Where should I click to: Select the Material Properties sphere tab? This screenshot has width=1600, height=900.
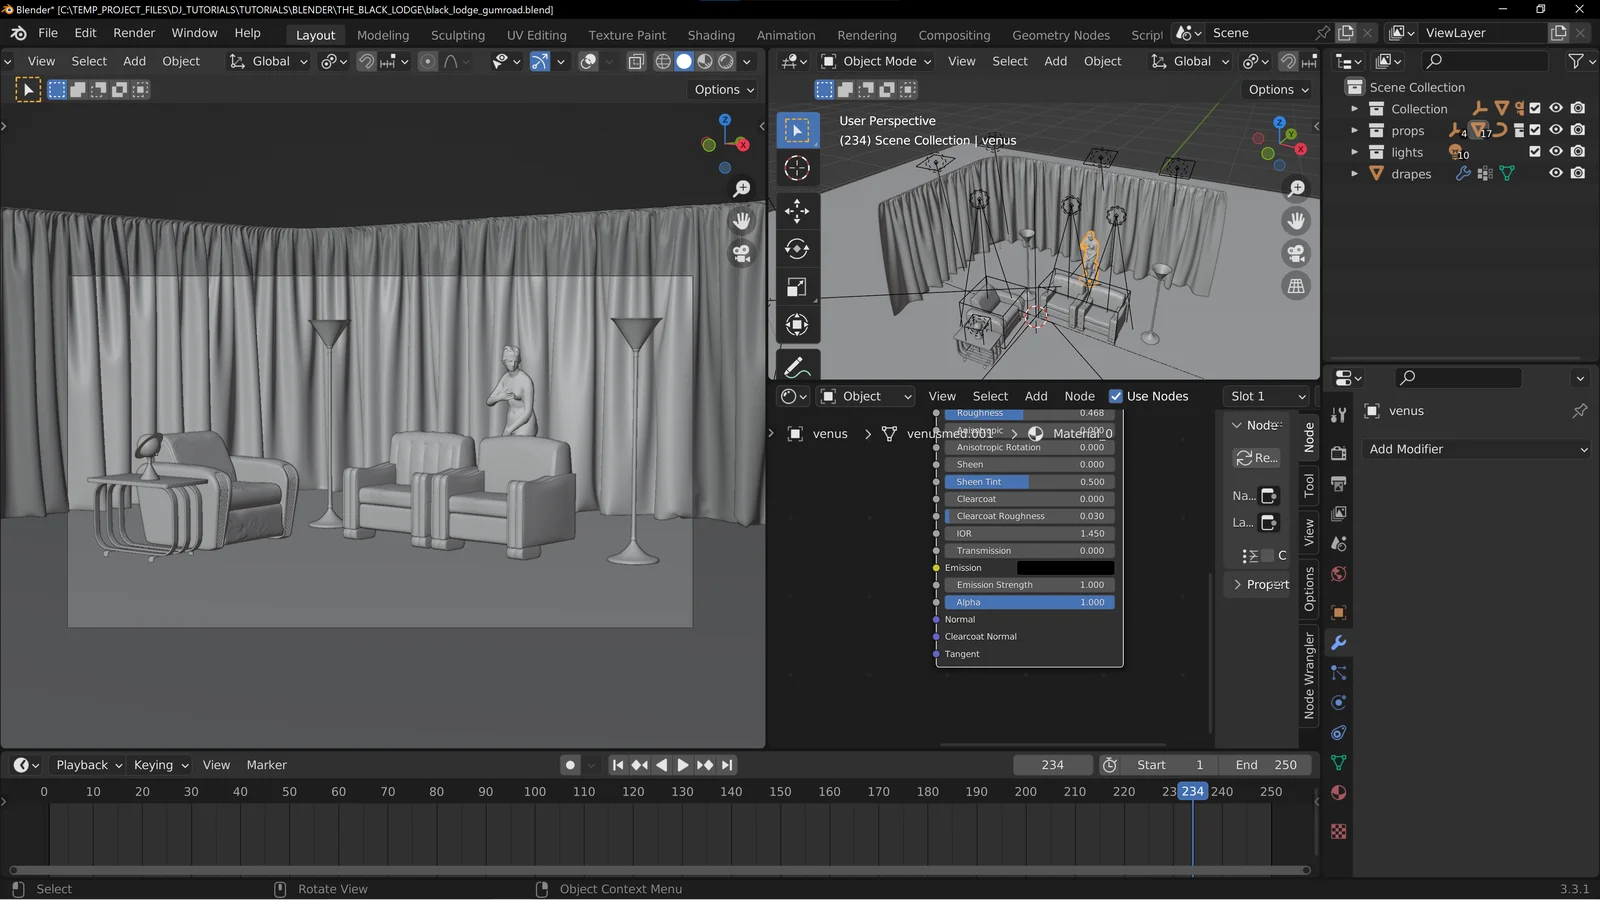click(x=1339, y=792)
